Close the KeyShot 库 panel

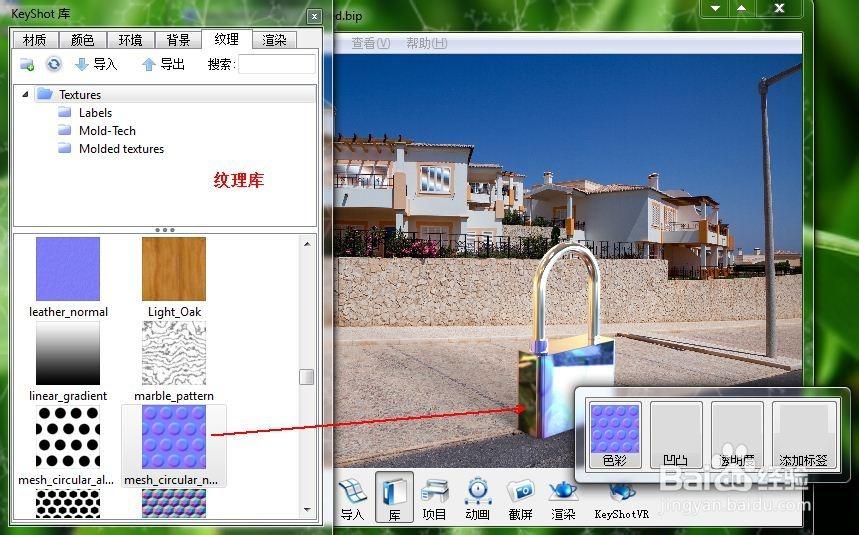(x=314, y=16)
